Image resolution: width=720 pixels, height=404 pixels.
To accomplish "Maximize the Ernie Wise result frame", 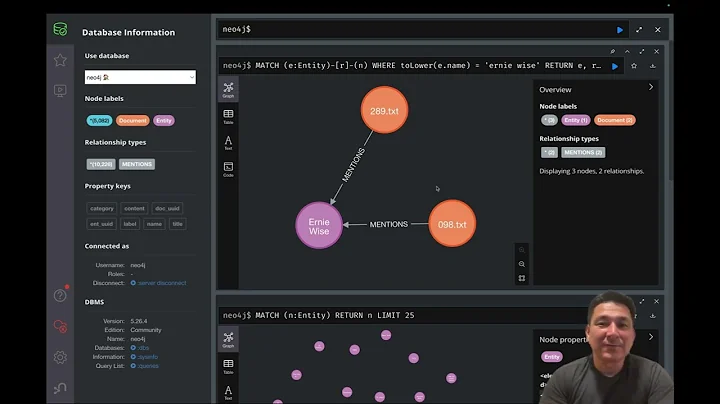I will (x=642, y=51).
